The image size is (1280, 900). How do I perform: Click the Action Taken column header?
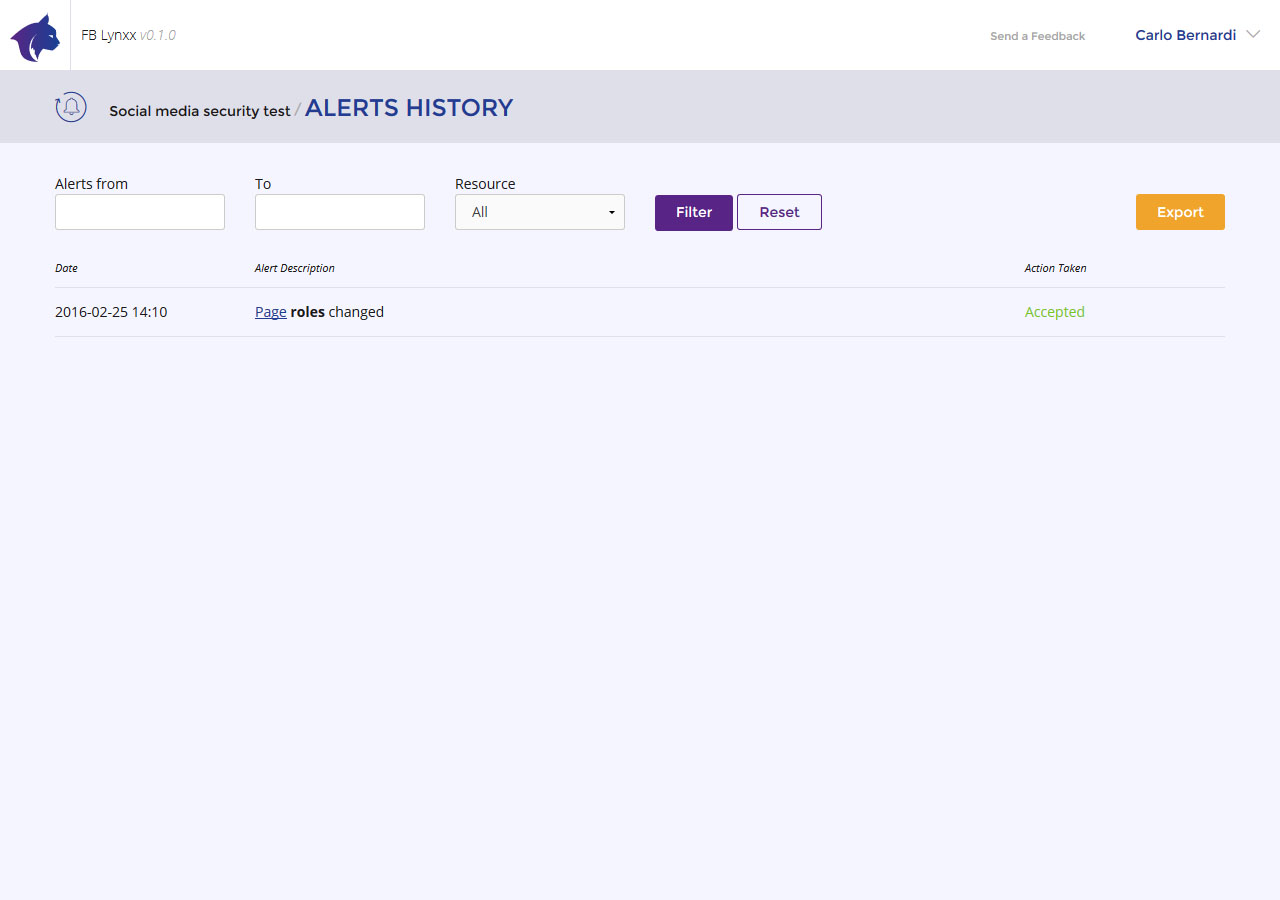coord(1055,268)
